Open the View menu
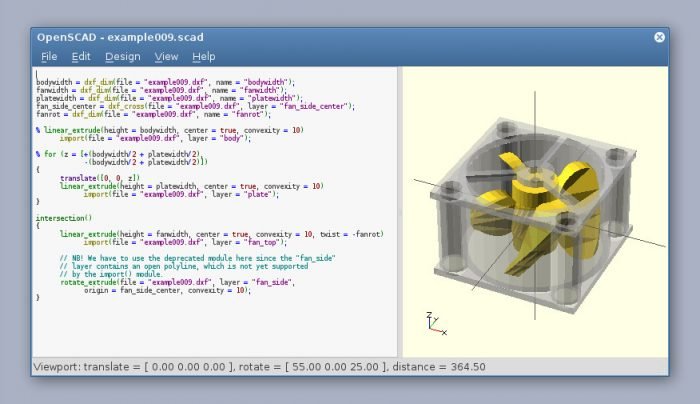 click(x=166, y=57)
